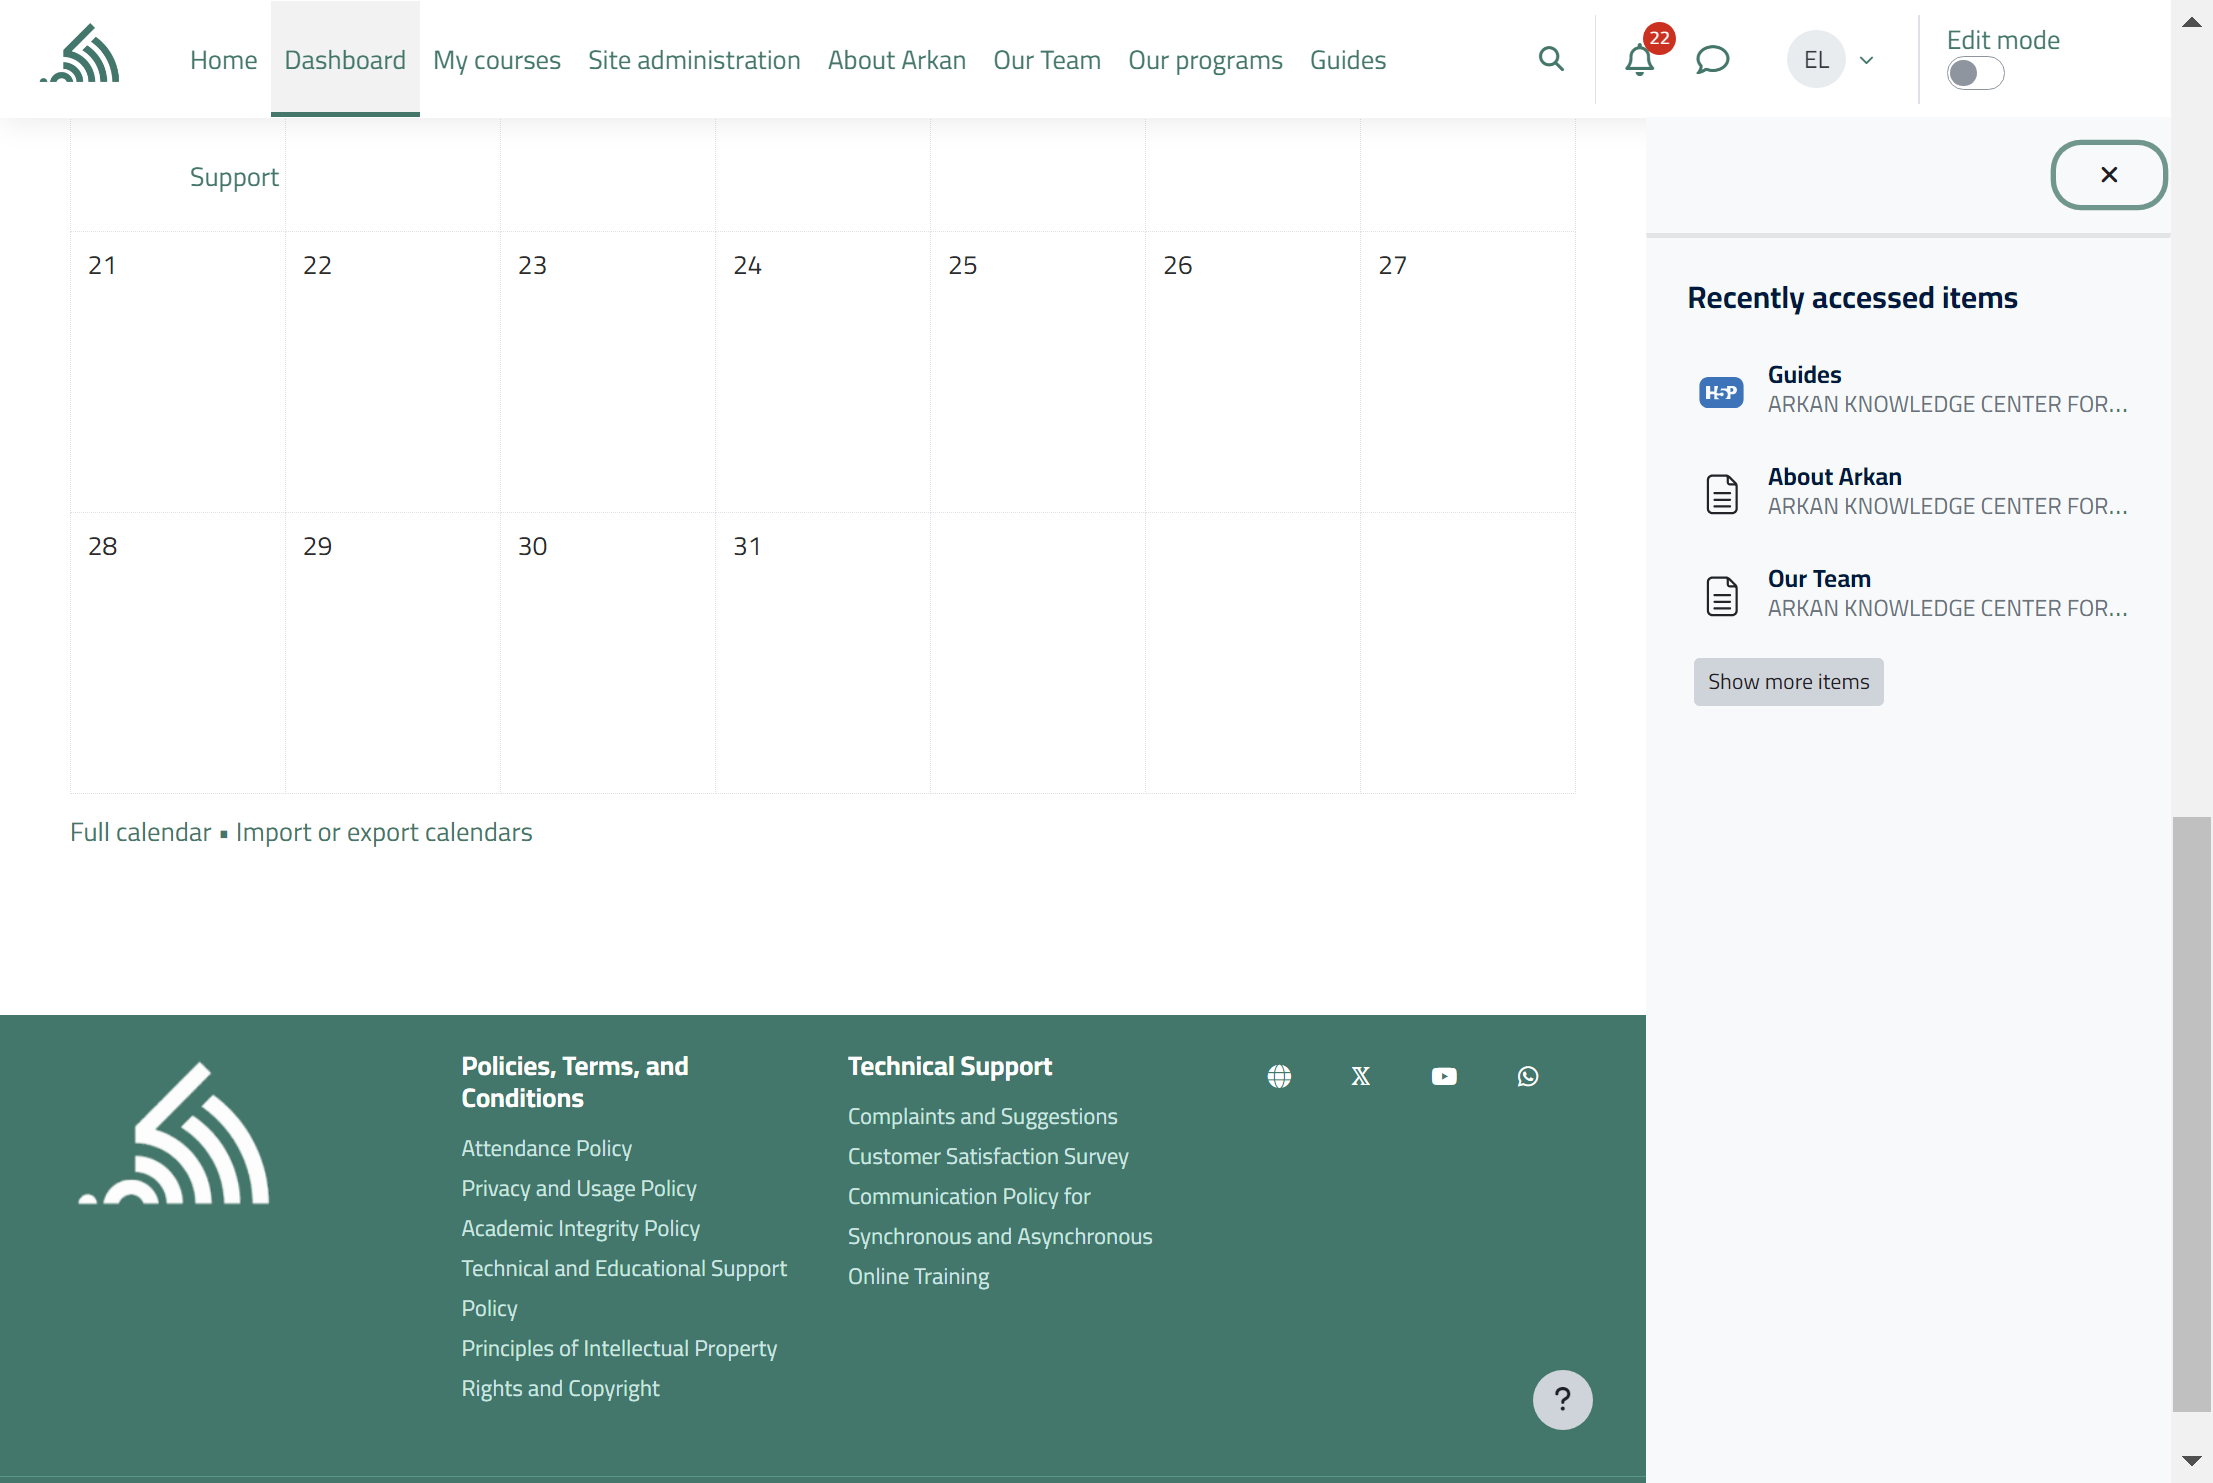
Task: Open notifications bell with 22 badge
Action: pyautogui.click(x=1639, y=59)
